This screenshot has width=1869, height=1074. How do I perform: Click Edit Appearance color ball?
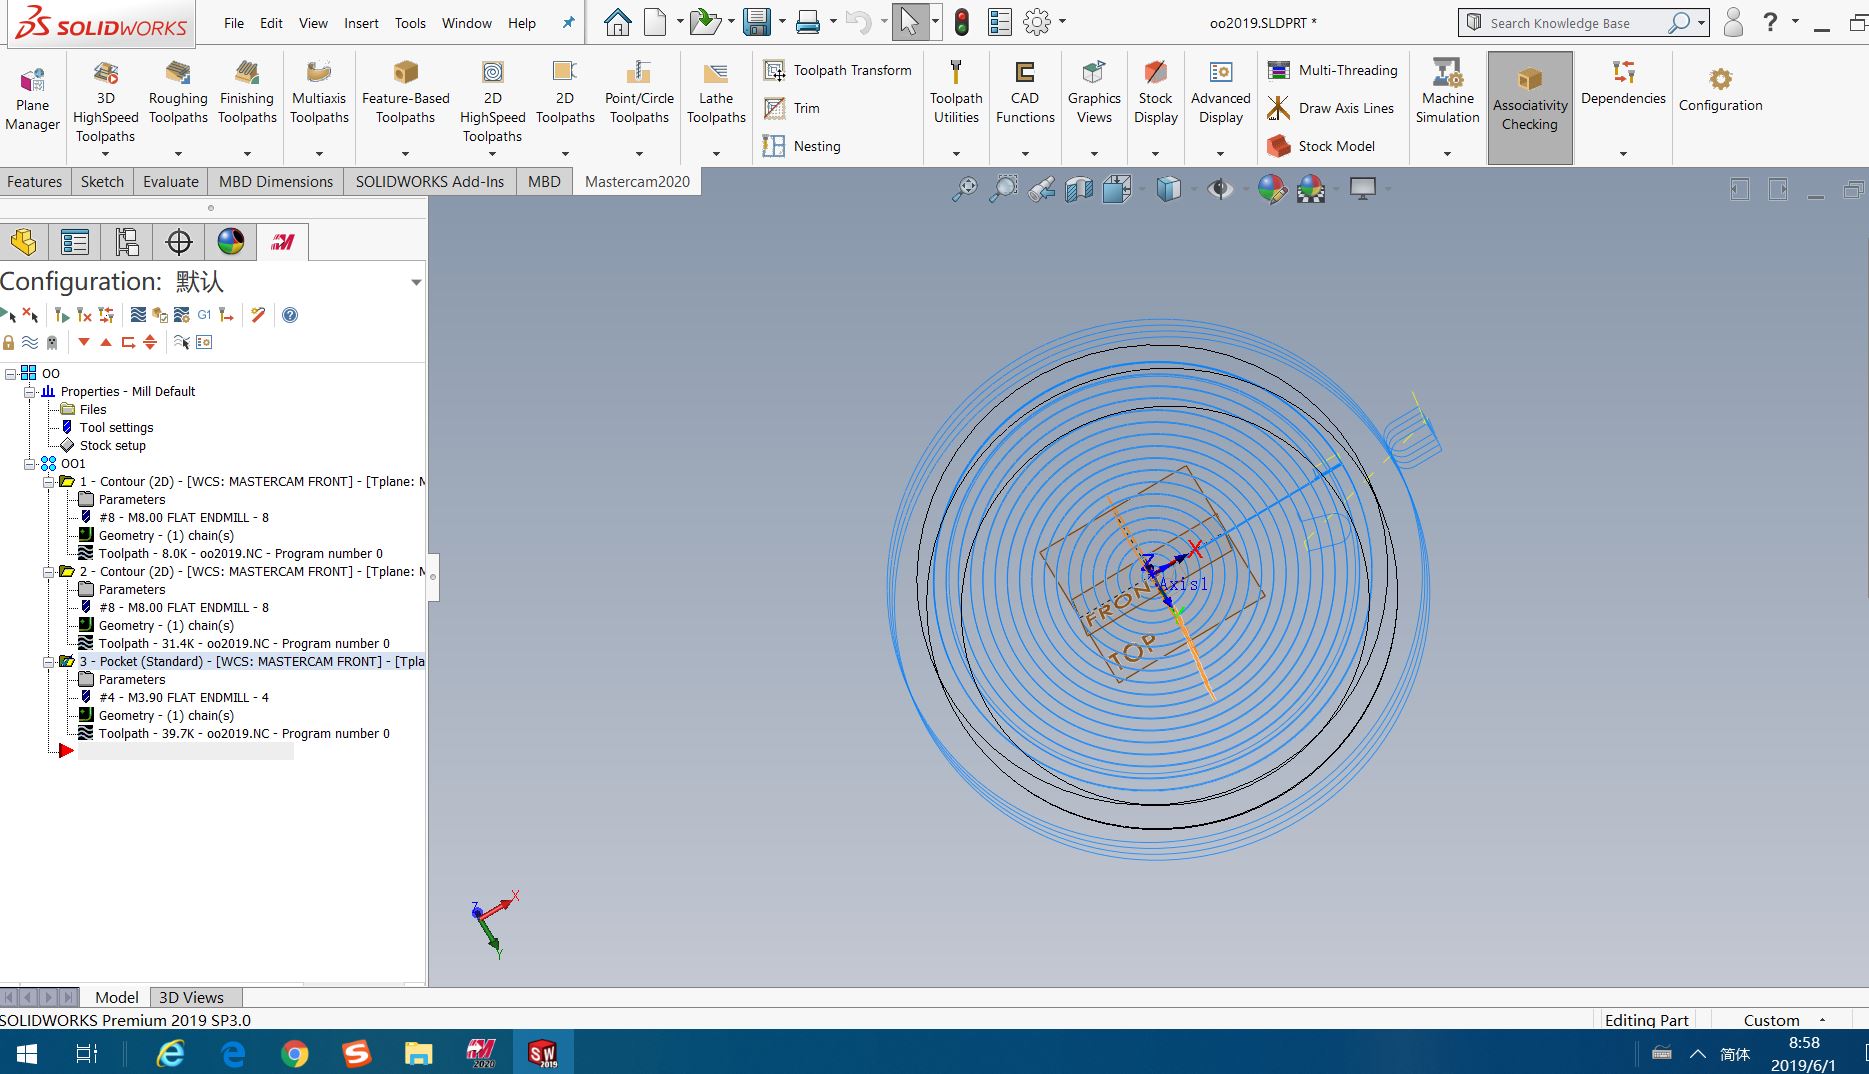(x=1271, y=189)
